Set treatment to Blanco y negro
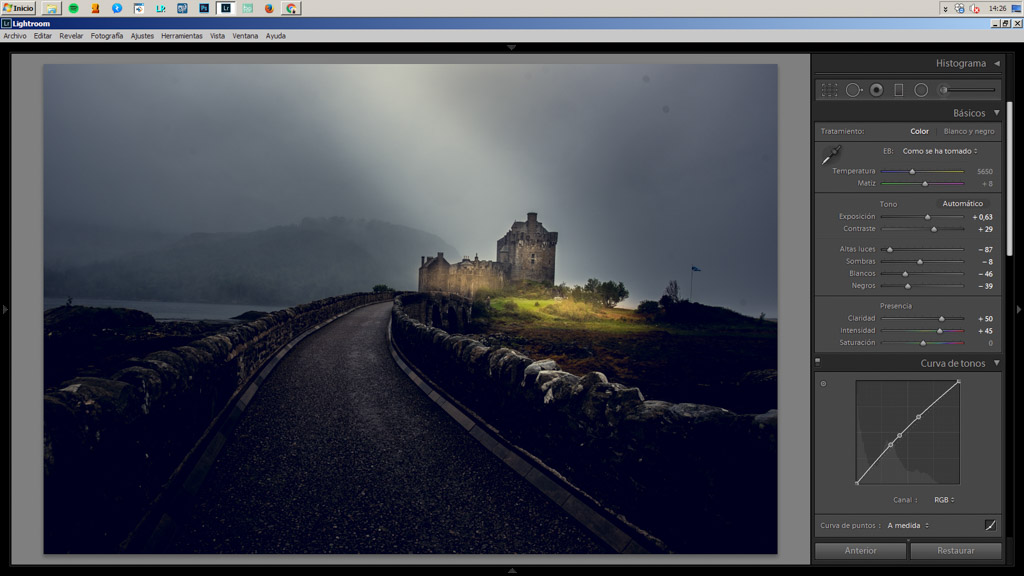The width and height of the screenshot is (1024, 576). (x=969, y=131)
